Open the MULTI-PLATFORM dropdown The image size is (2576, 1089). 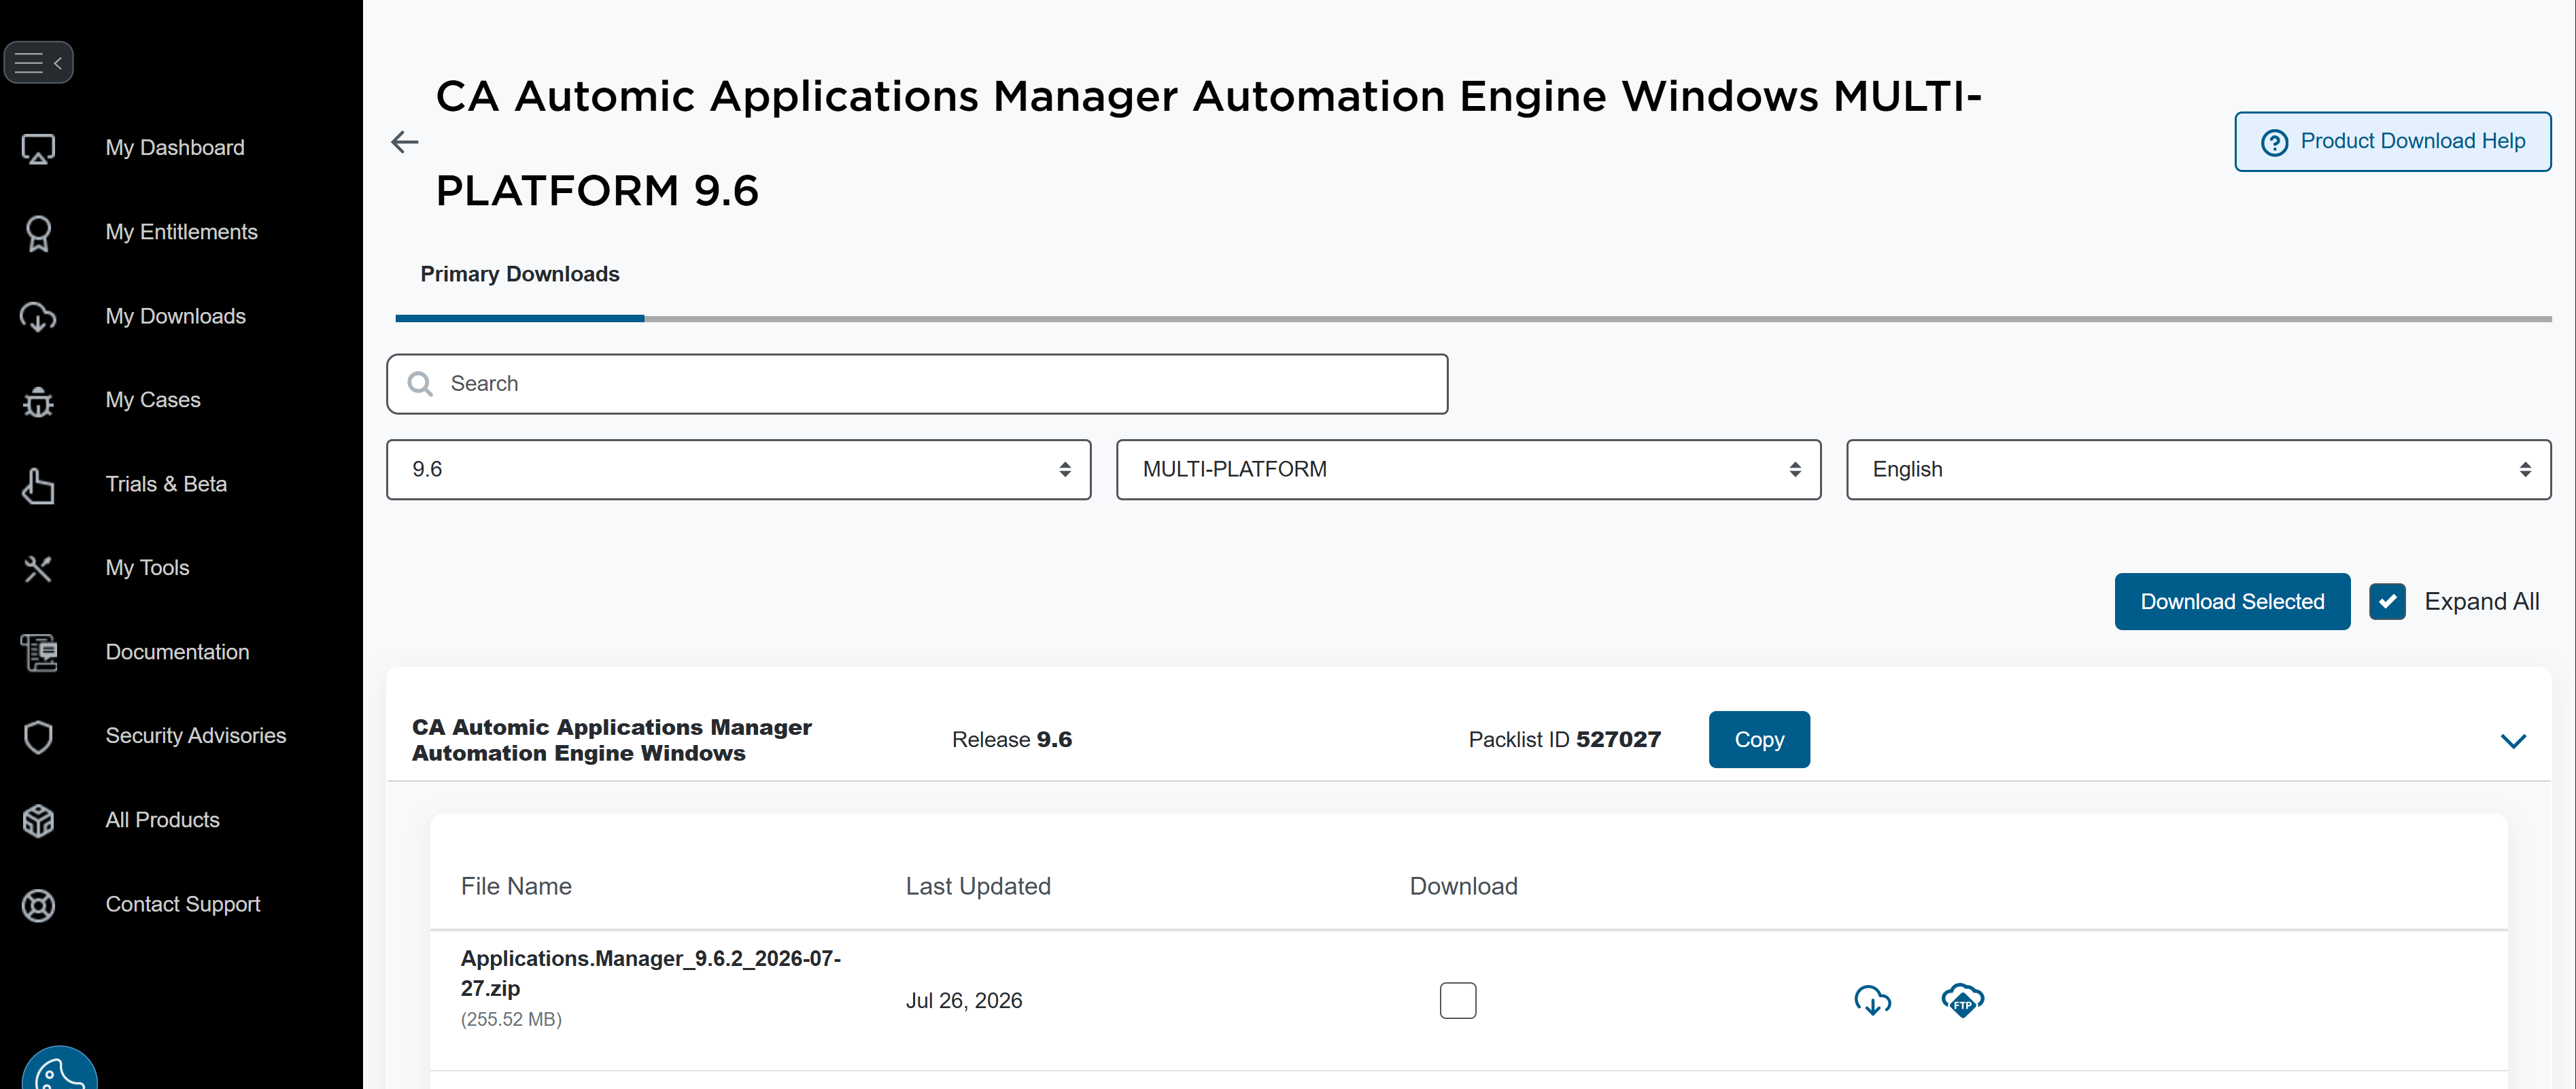(x=1468, y=470)
